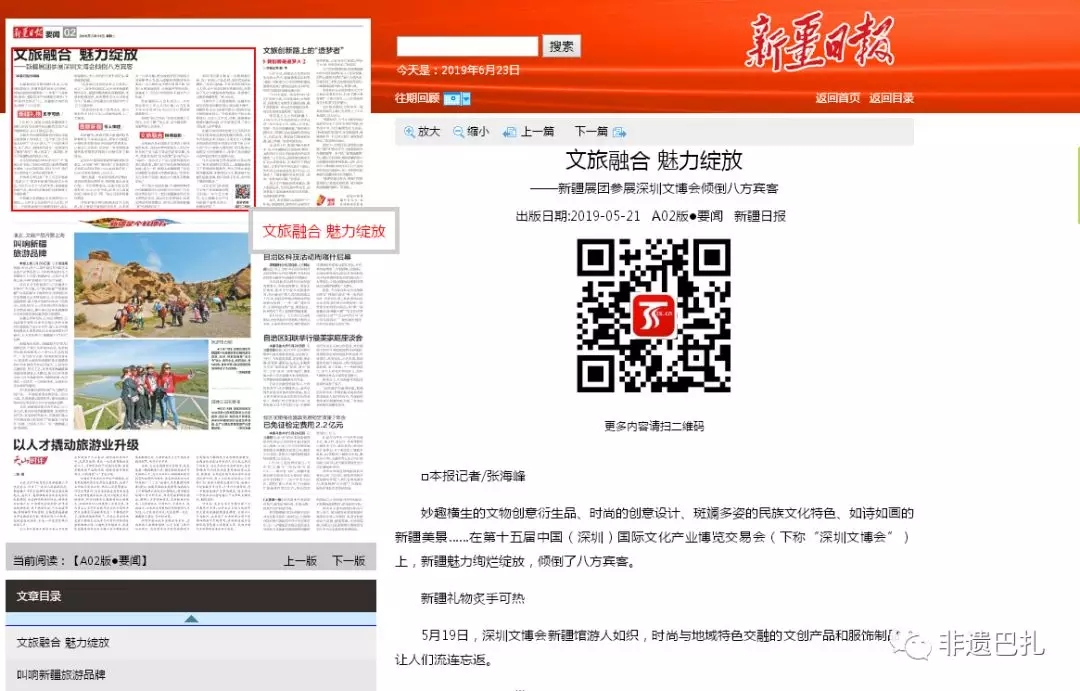Click the 下一篇 next article icon

(619, 132)
